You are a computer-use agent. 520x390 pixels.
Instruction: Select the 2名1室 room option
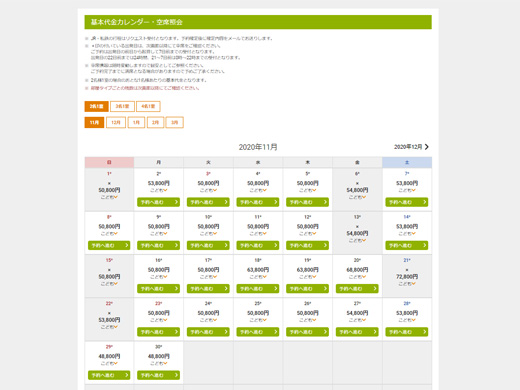(96, 106)
